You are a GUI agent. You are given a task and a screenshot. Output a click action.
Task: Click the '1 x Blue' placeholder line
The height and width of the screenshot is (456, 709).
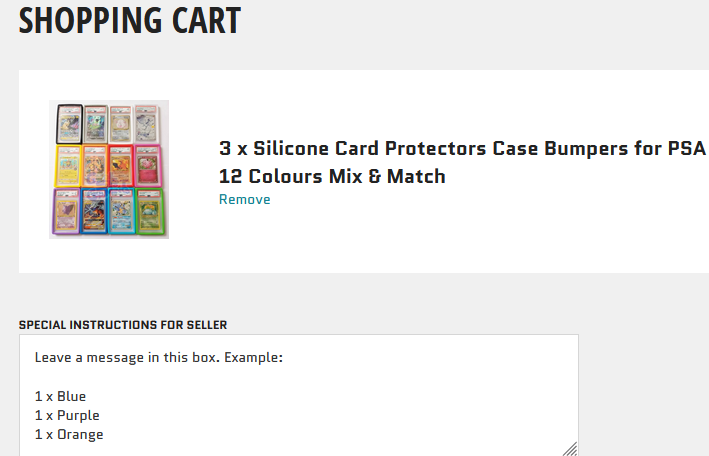(60, 396)
